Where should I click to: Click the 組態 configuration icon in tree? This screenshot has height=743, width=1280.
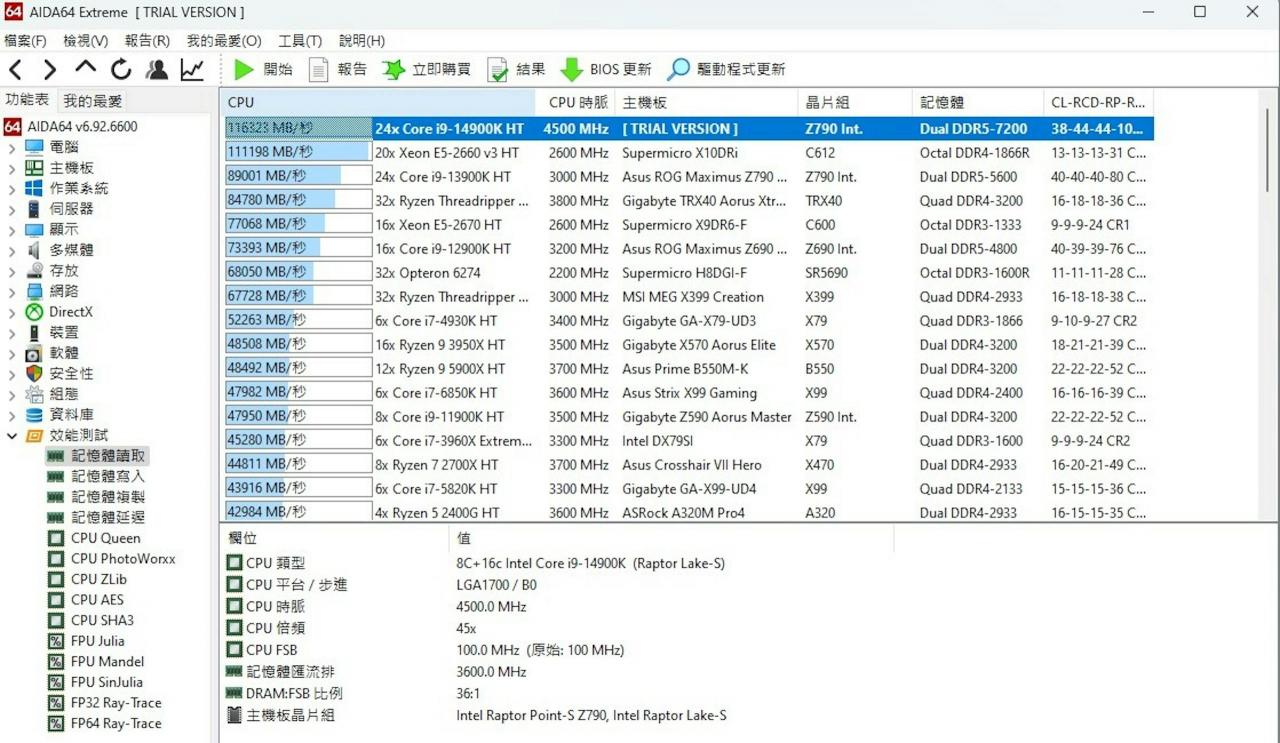pos(35,394)
